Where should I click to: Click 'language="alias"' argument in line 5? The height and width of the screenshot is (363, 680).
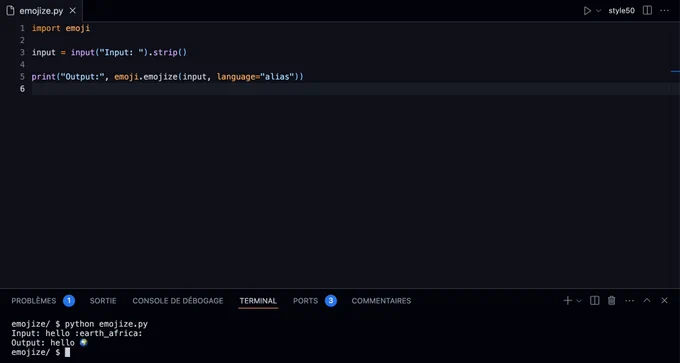click(x=255, y=77)
